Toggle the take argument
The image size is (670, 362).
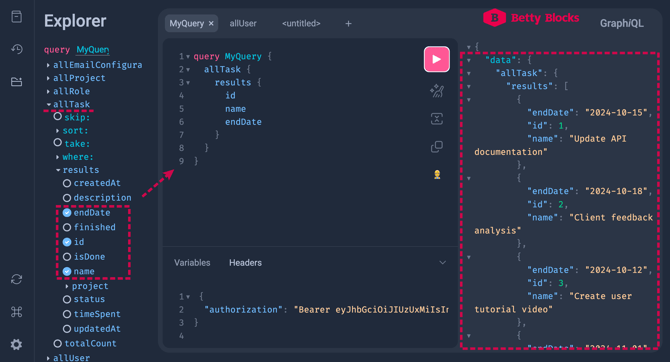tap(58, 143)
